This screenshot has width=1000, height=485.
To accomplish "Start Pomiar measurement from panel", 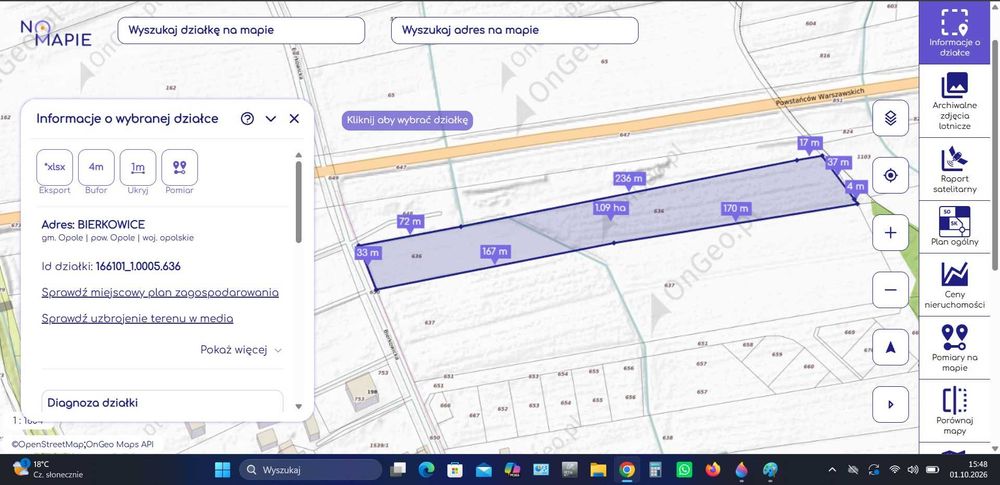I will coord(179,167).
